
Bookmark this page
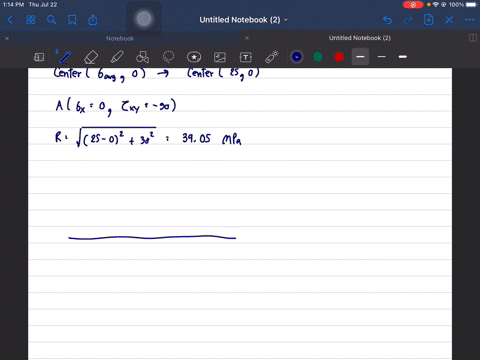tap(72, 20)
